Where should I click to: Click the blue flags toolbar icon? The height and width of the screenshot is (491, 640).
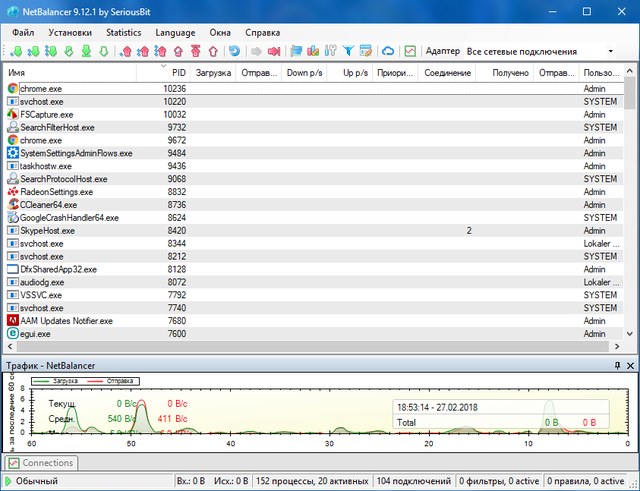pyautogui.click(x=296, y=51)
